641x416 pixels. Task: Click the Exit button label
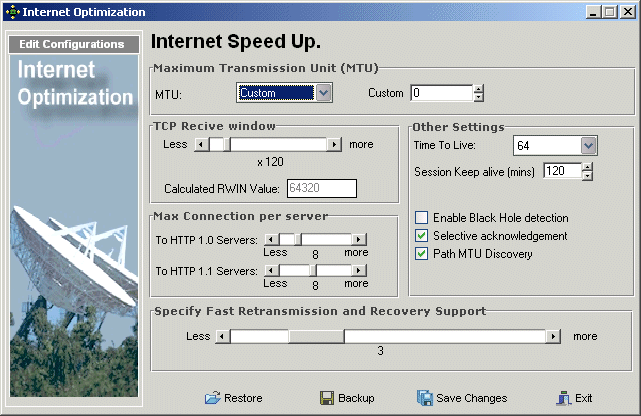[583, 398]
